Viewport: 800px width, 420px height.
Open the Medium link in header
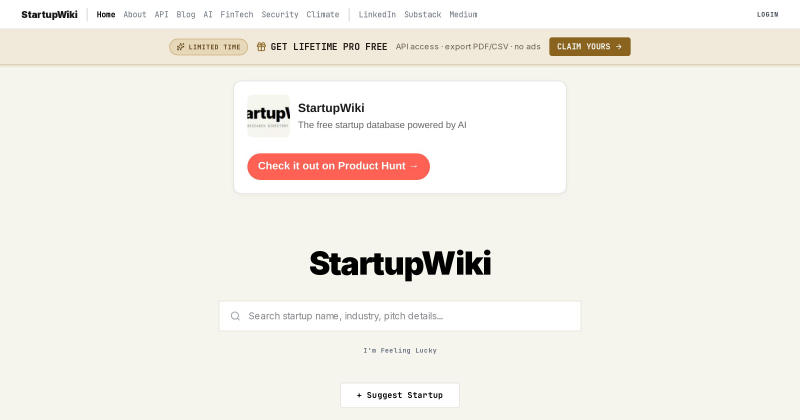pyautogui.click(x=463, y=14)
